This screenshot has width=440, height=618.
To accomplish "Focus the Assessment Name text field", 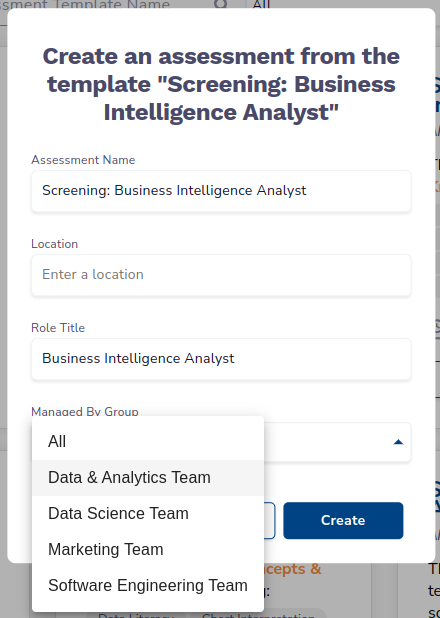I will [x=221, y=191].
